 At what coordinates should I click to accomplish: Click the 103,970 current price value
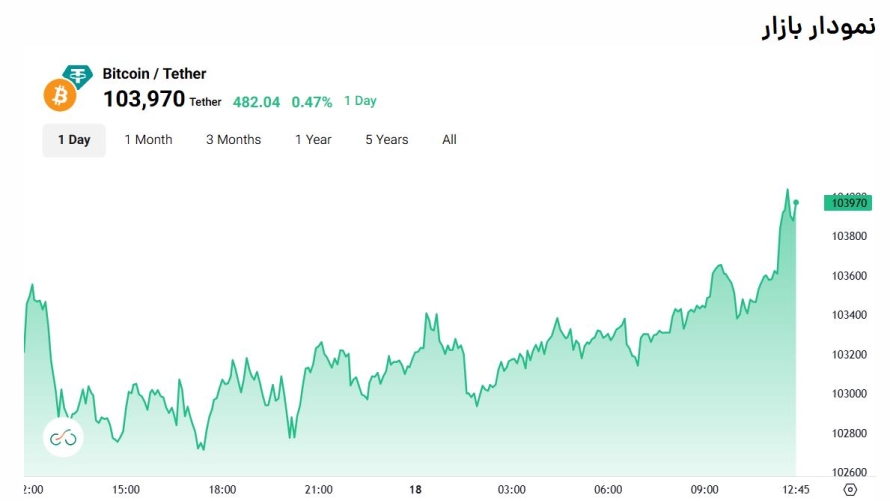tap(144, 99)
